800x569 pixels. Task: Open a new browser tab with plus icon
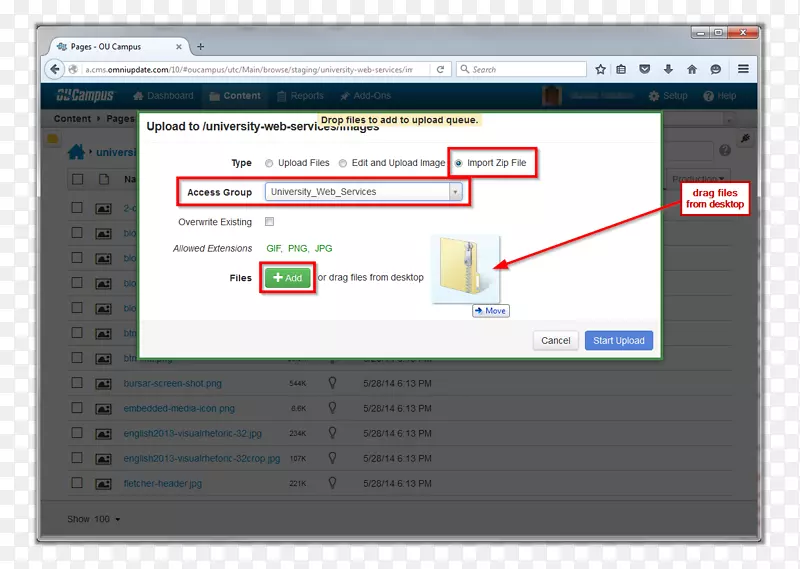coord(201,46)
